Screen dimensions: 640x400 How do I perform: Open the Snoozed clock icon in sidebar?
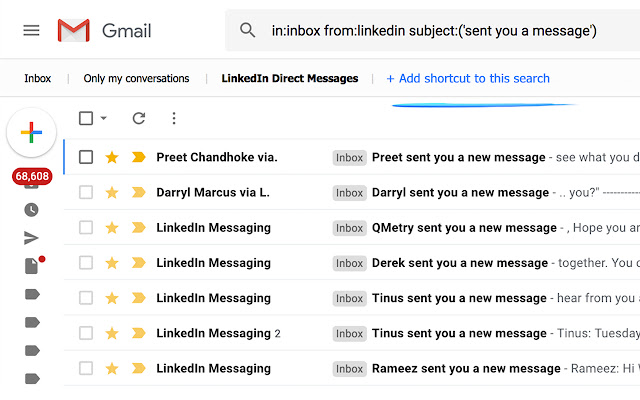click(x=31, y=210)
